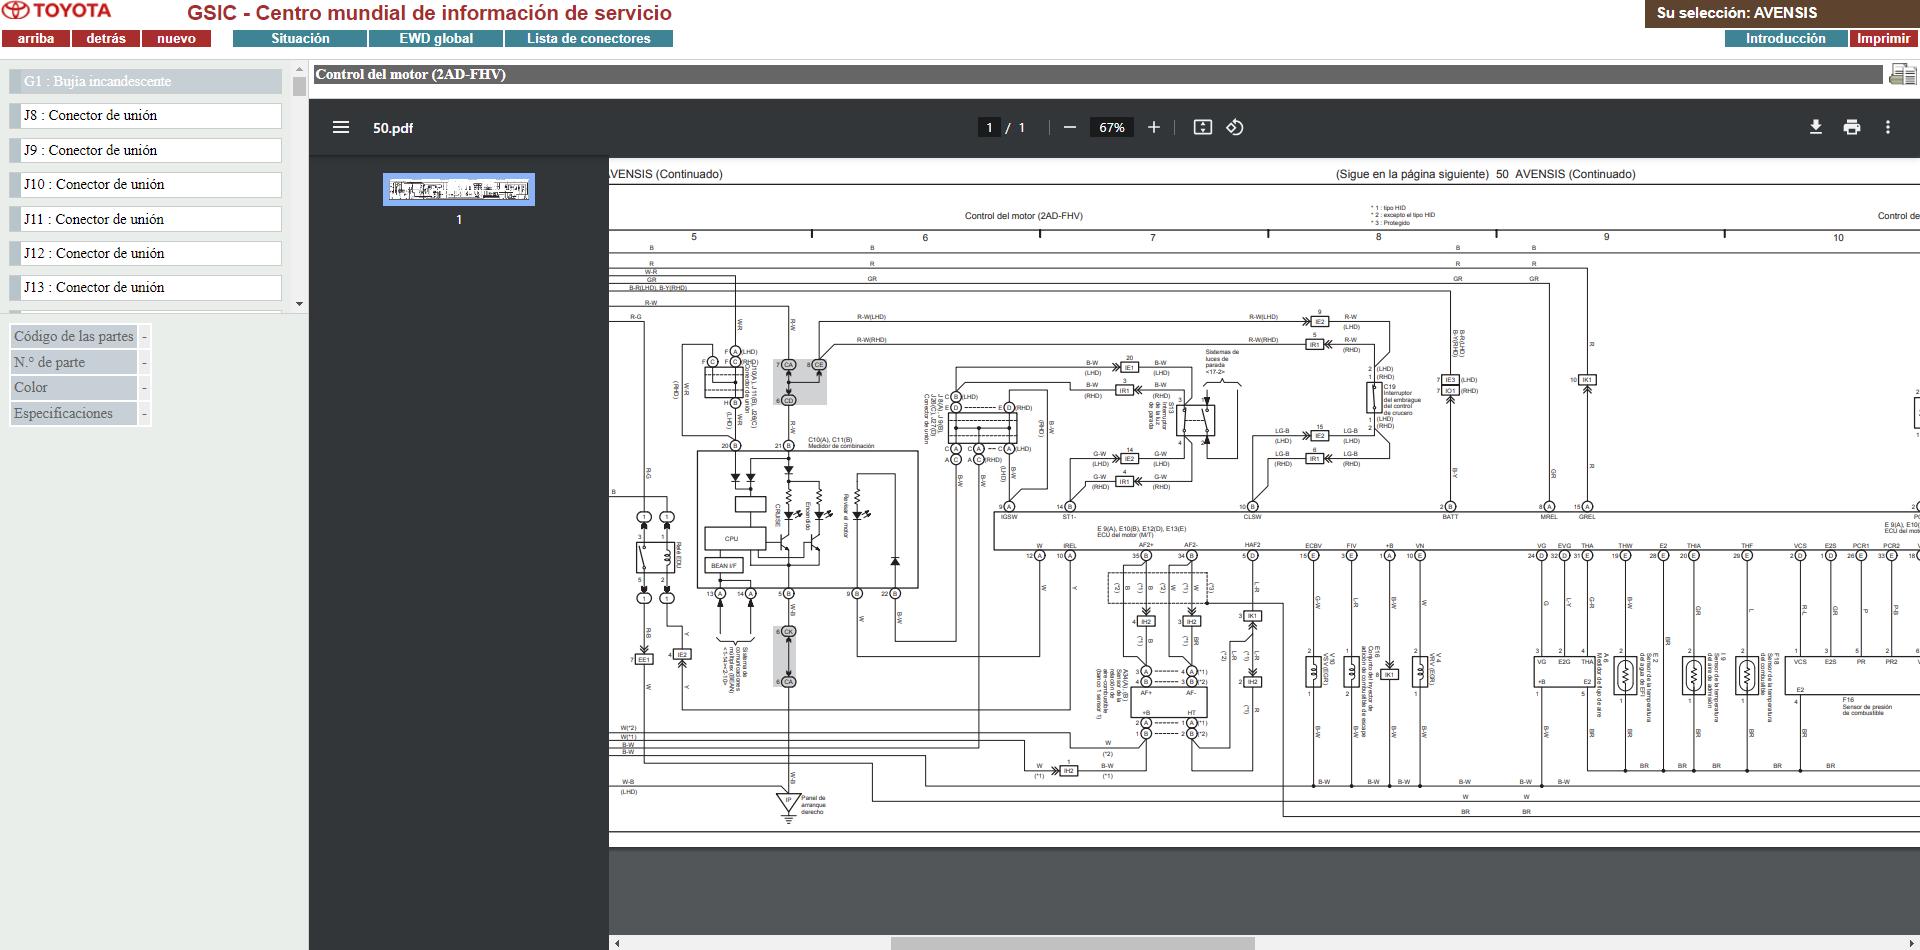Click the Control del motor (2AD-FHV) title bar
The height and width of the screenshot is (950, 1920).
tap(1097, 74)
